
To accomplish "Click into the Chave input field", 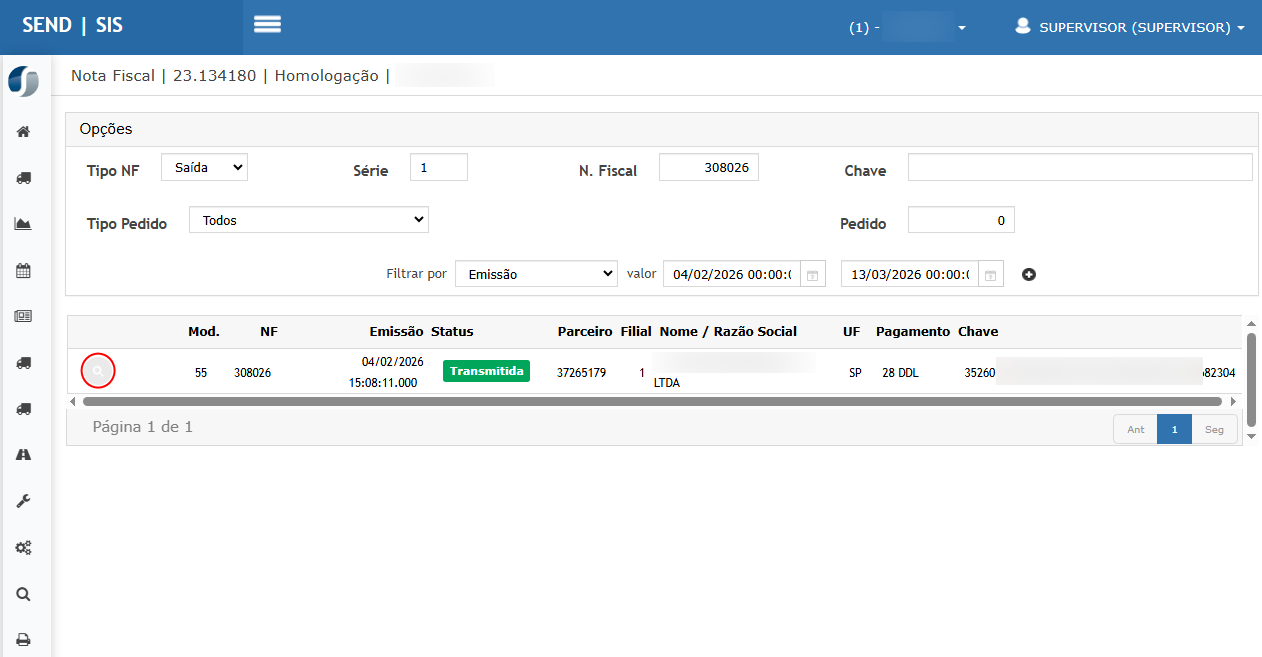I will coord(1079,167).
